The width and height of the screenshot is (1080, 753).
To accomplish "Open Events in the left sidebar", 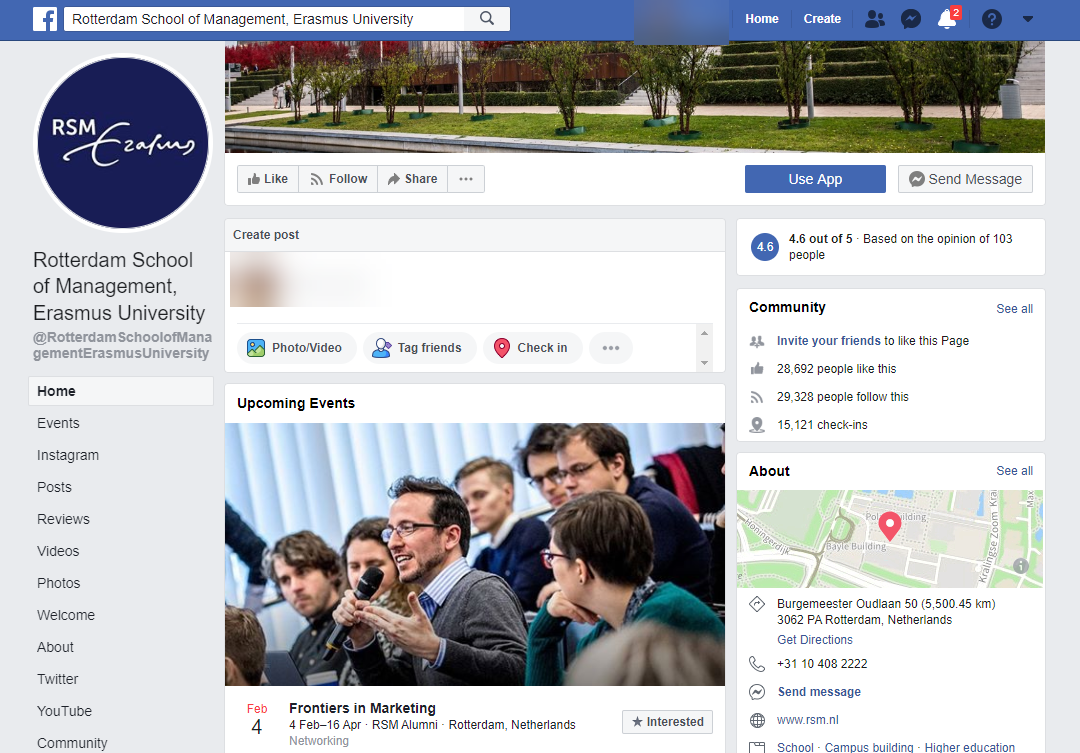I will 58,423.
